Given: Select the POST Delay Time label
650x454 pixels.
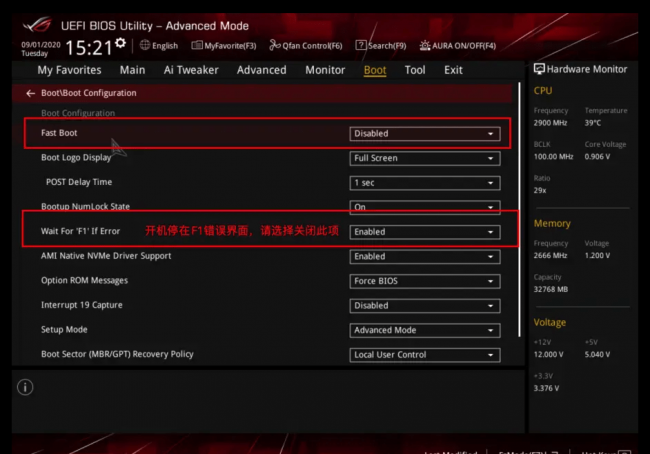Looking at the screenshot, I should click(x=79, y=182).
